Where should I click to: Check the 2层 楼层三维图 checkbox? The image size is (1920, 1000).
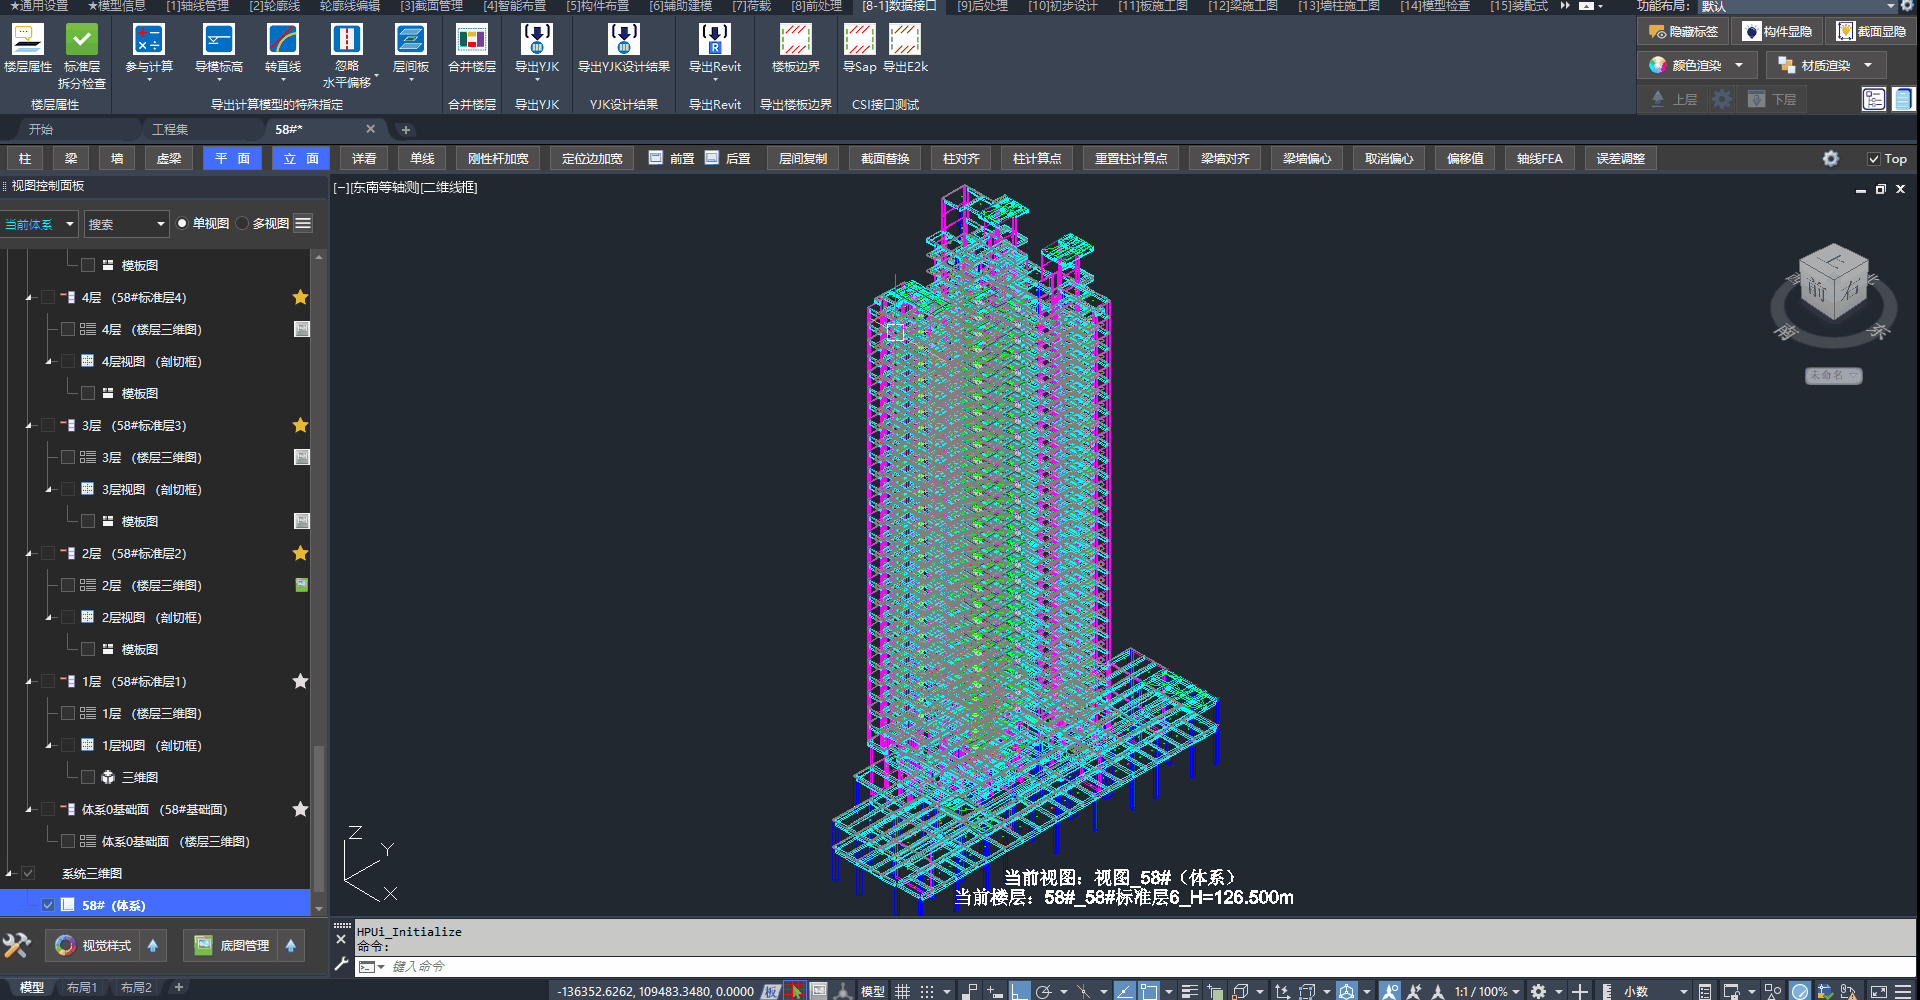pos(68,585)
